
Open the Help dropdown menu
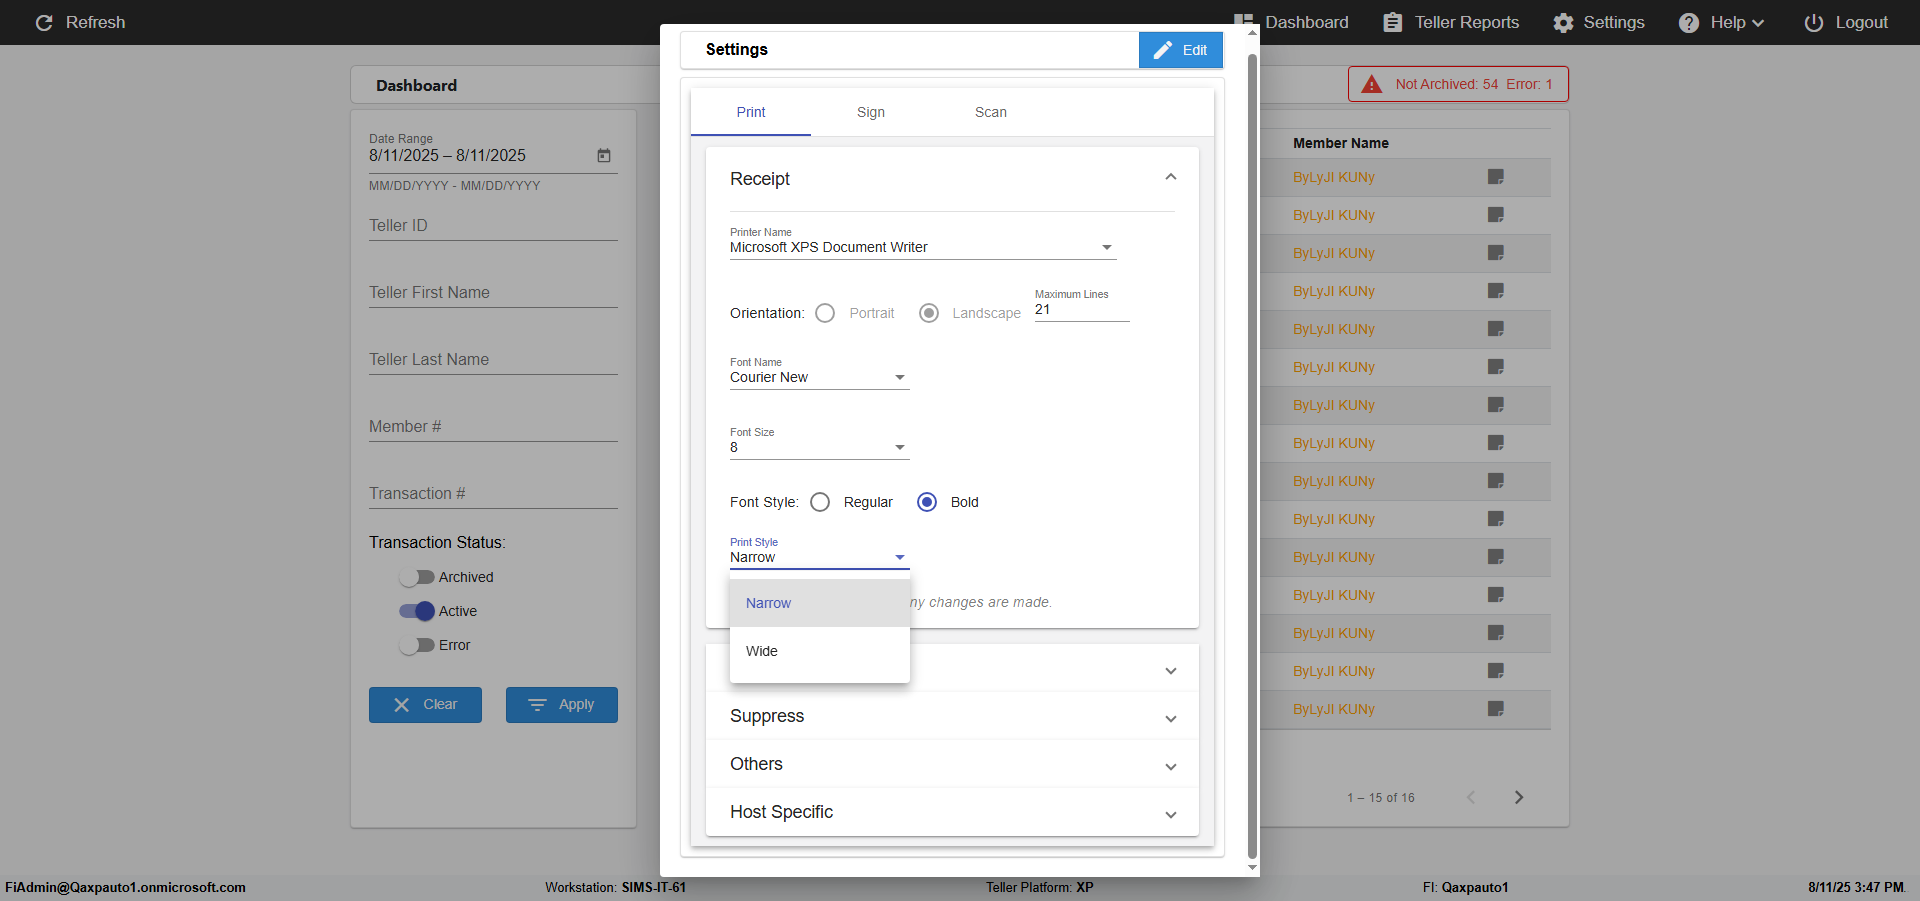[1722, 22]
